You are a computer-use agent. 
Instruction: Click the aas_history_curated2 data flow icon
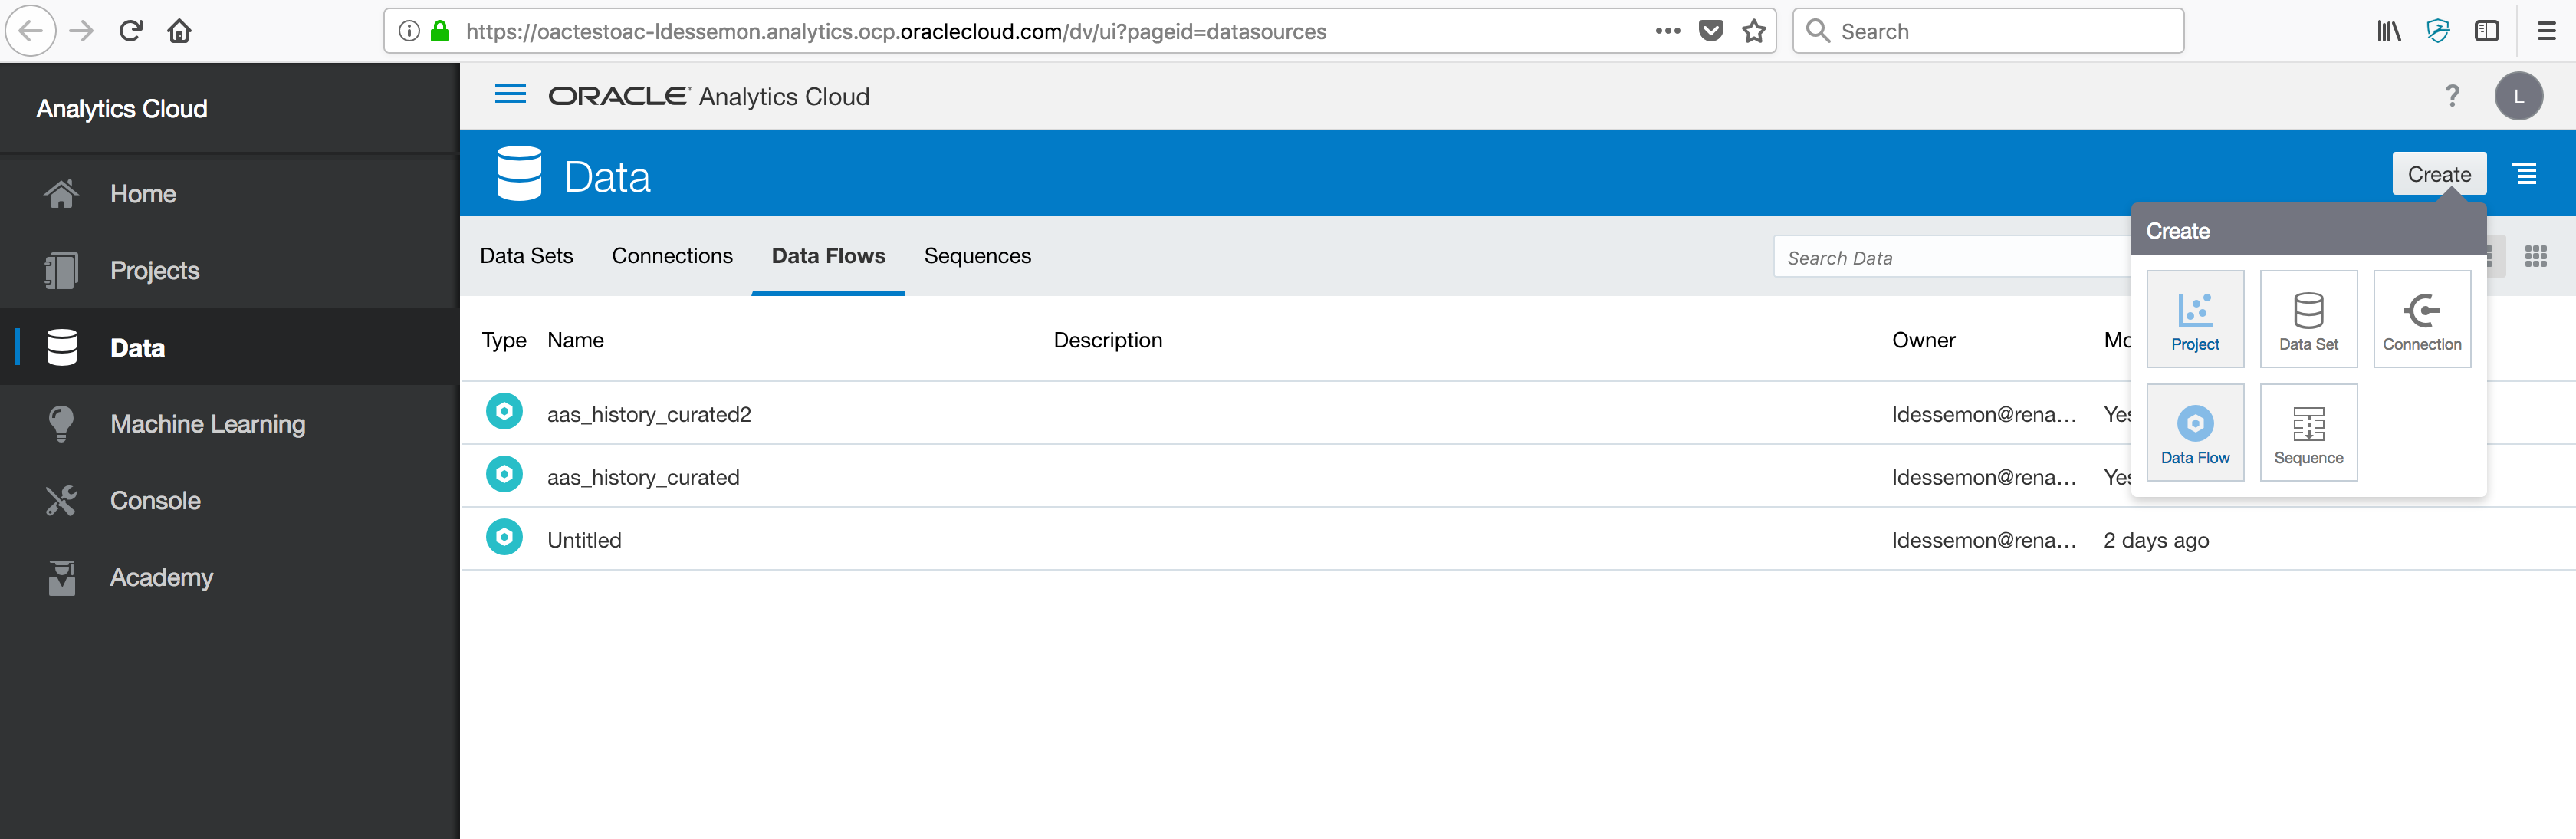504,411
